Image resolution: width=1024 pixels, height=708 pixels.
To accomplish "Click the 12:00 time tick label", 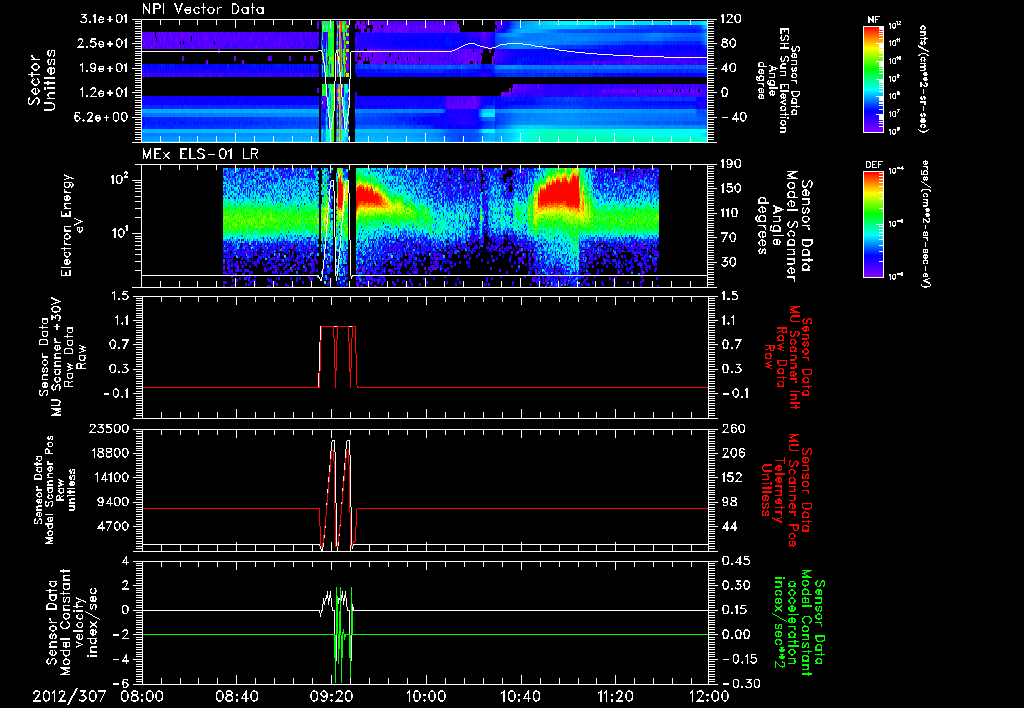I will [709, 696].
